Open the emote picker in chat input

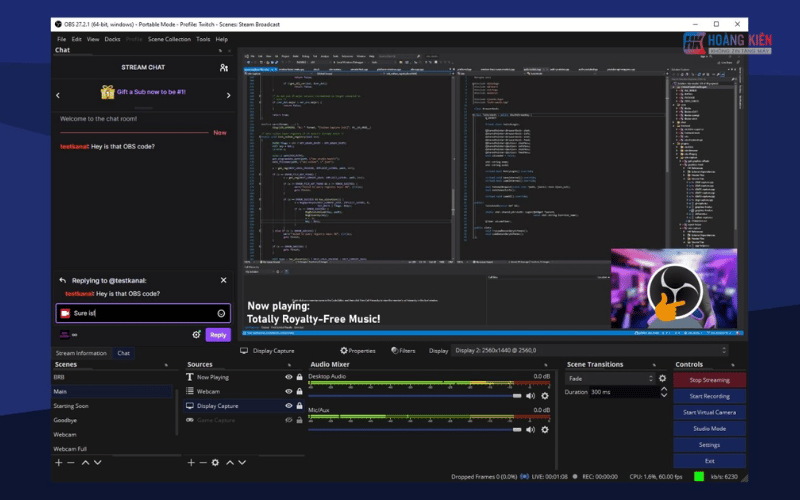221,313
